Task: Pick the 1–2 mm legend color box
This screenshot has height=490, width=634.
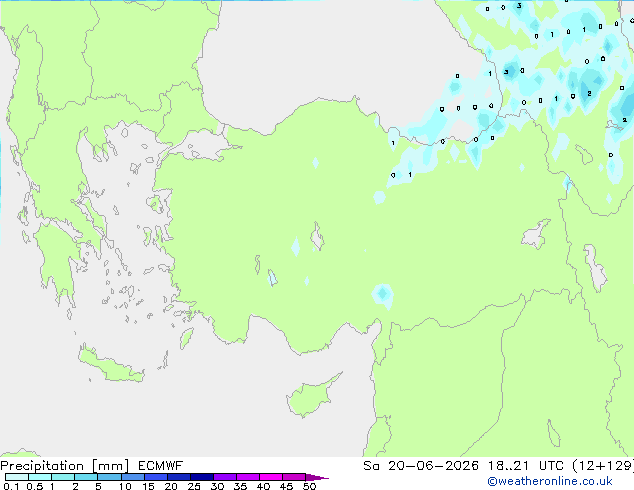Action: (x=63, y=477)
